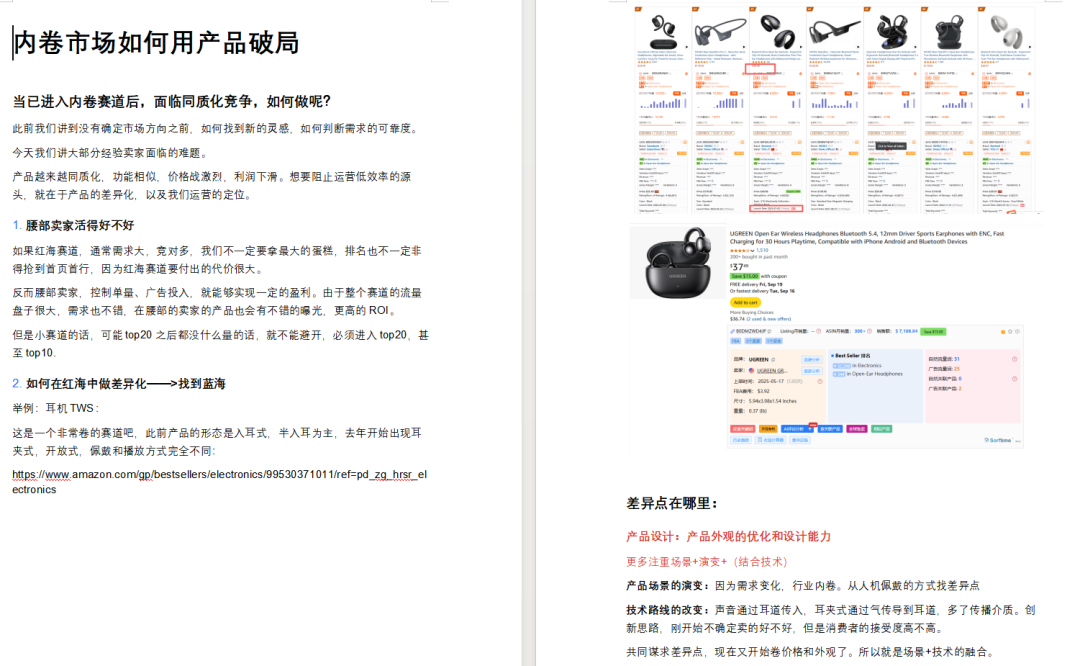Click the paragraph beginning 技术路线的改变

pos(831,619)
